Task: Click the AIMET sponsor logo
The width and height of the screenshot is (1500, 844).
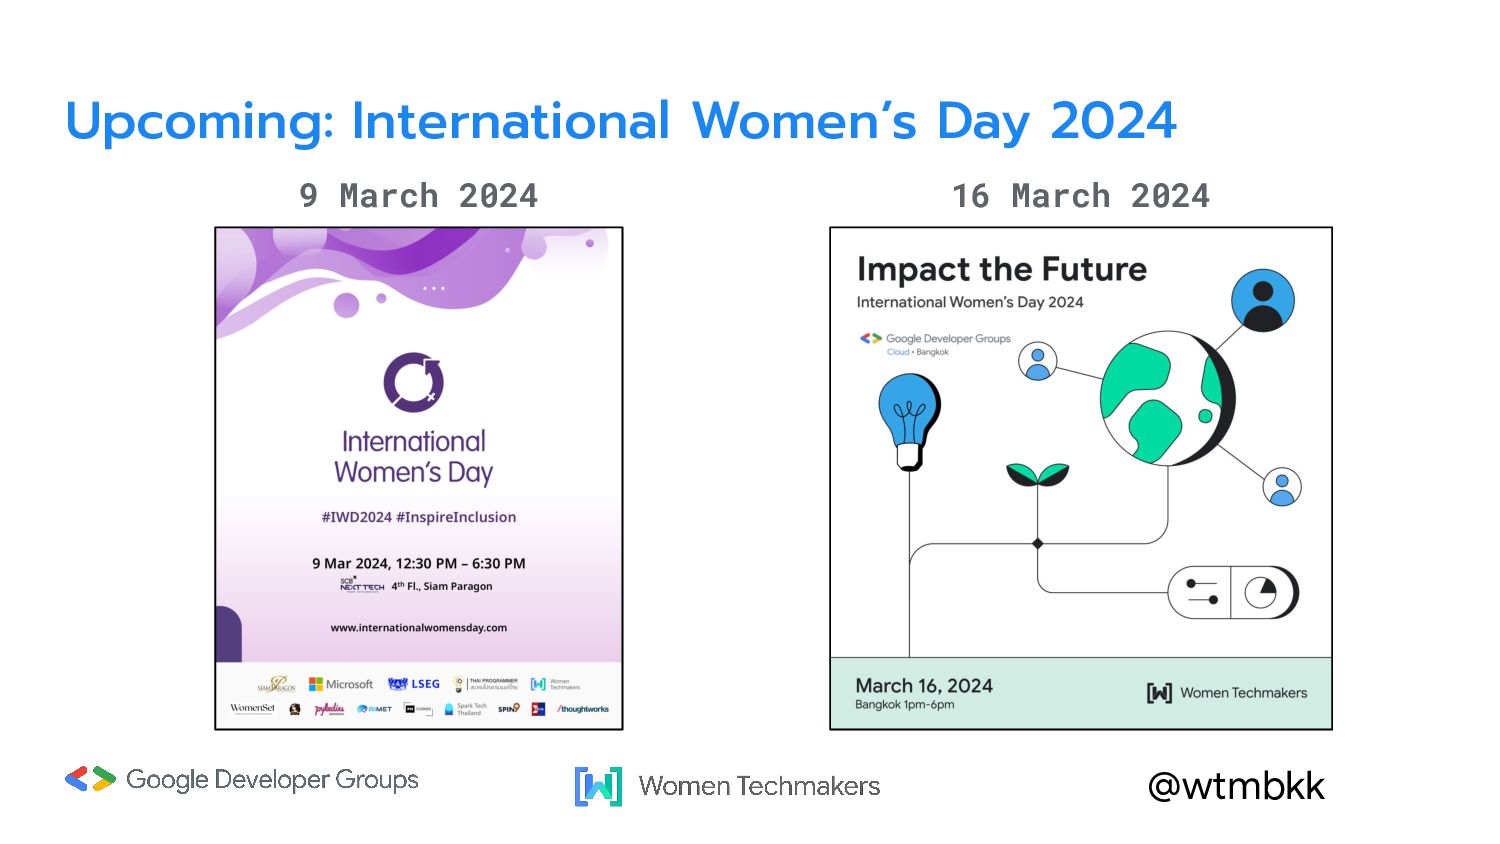Action: 374,709
